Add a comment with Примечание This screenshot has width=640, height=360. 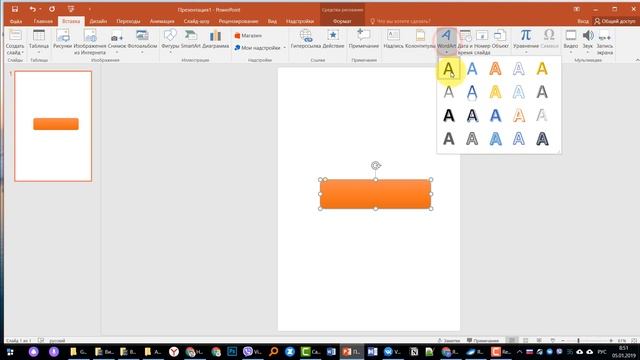(x=364, y=39)
